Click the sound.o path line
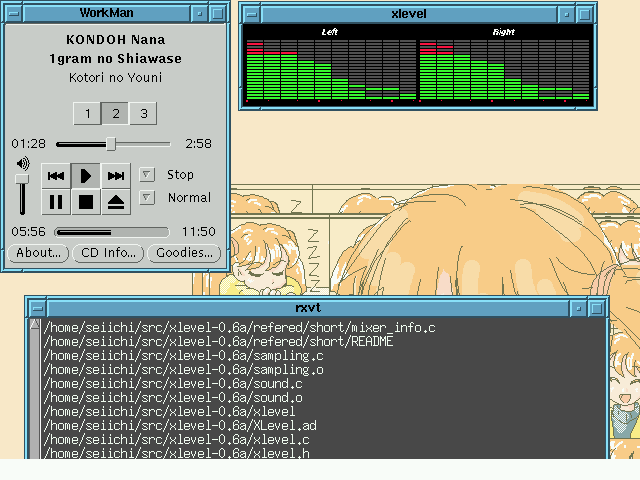This screenshot has width=640, height=480. (x=173, y=398)
